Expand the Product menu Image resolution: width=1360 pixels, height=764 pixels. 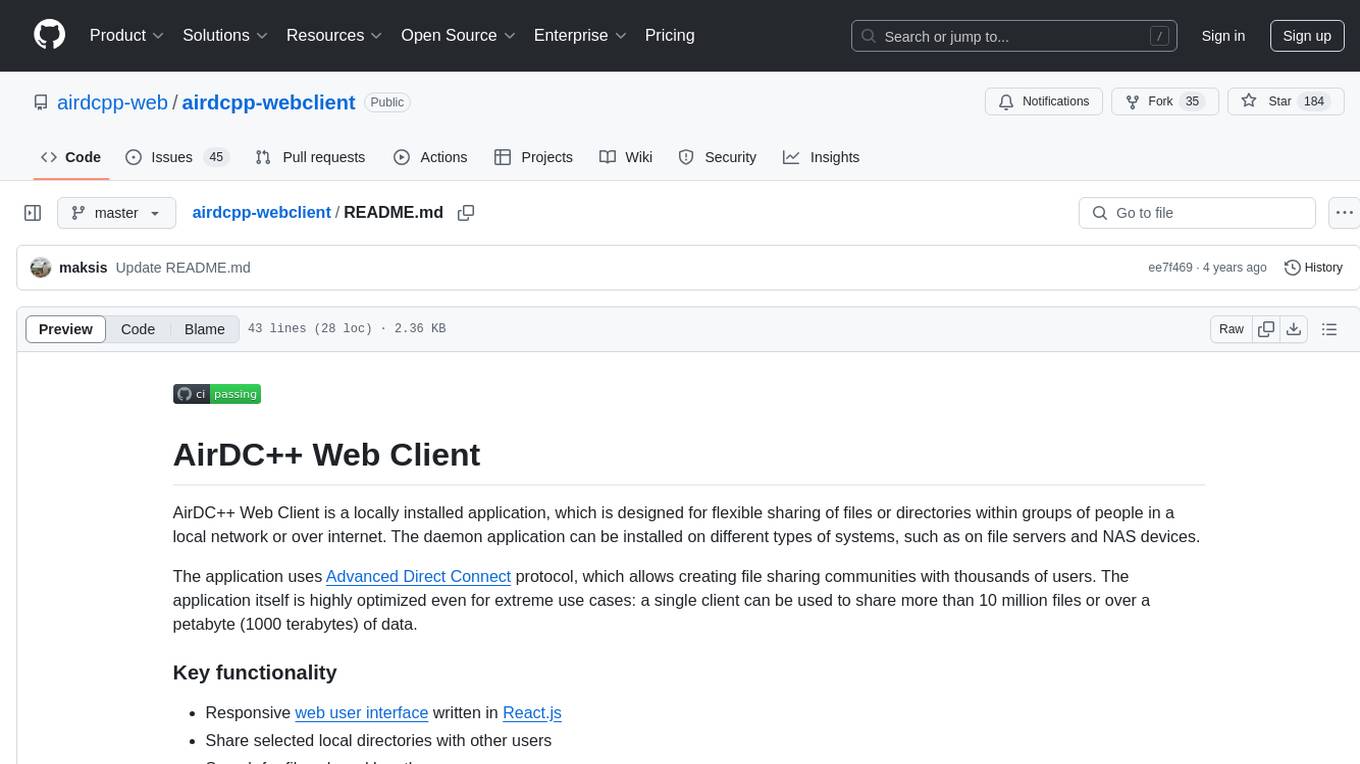[127, 35]
